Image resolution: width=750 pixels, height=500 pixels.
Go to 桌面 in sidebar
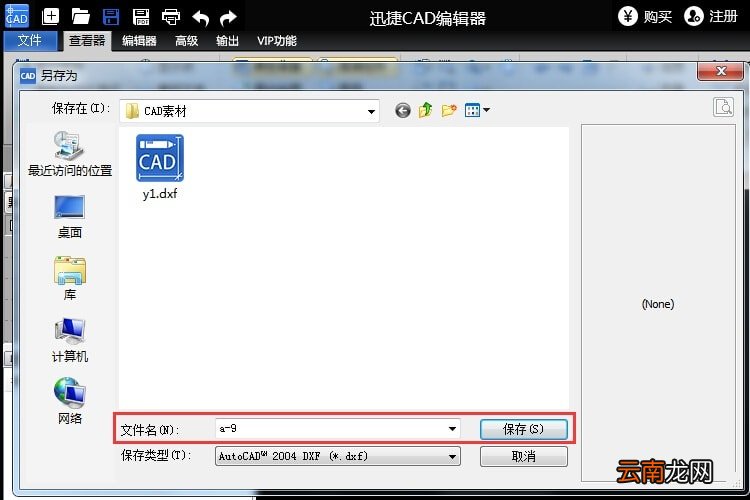pyautogui.click(x=70, y=217)
